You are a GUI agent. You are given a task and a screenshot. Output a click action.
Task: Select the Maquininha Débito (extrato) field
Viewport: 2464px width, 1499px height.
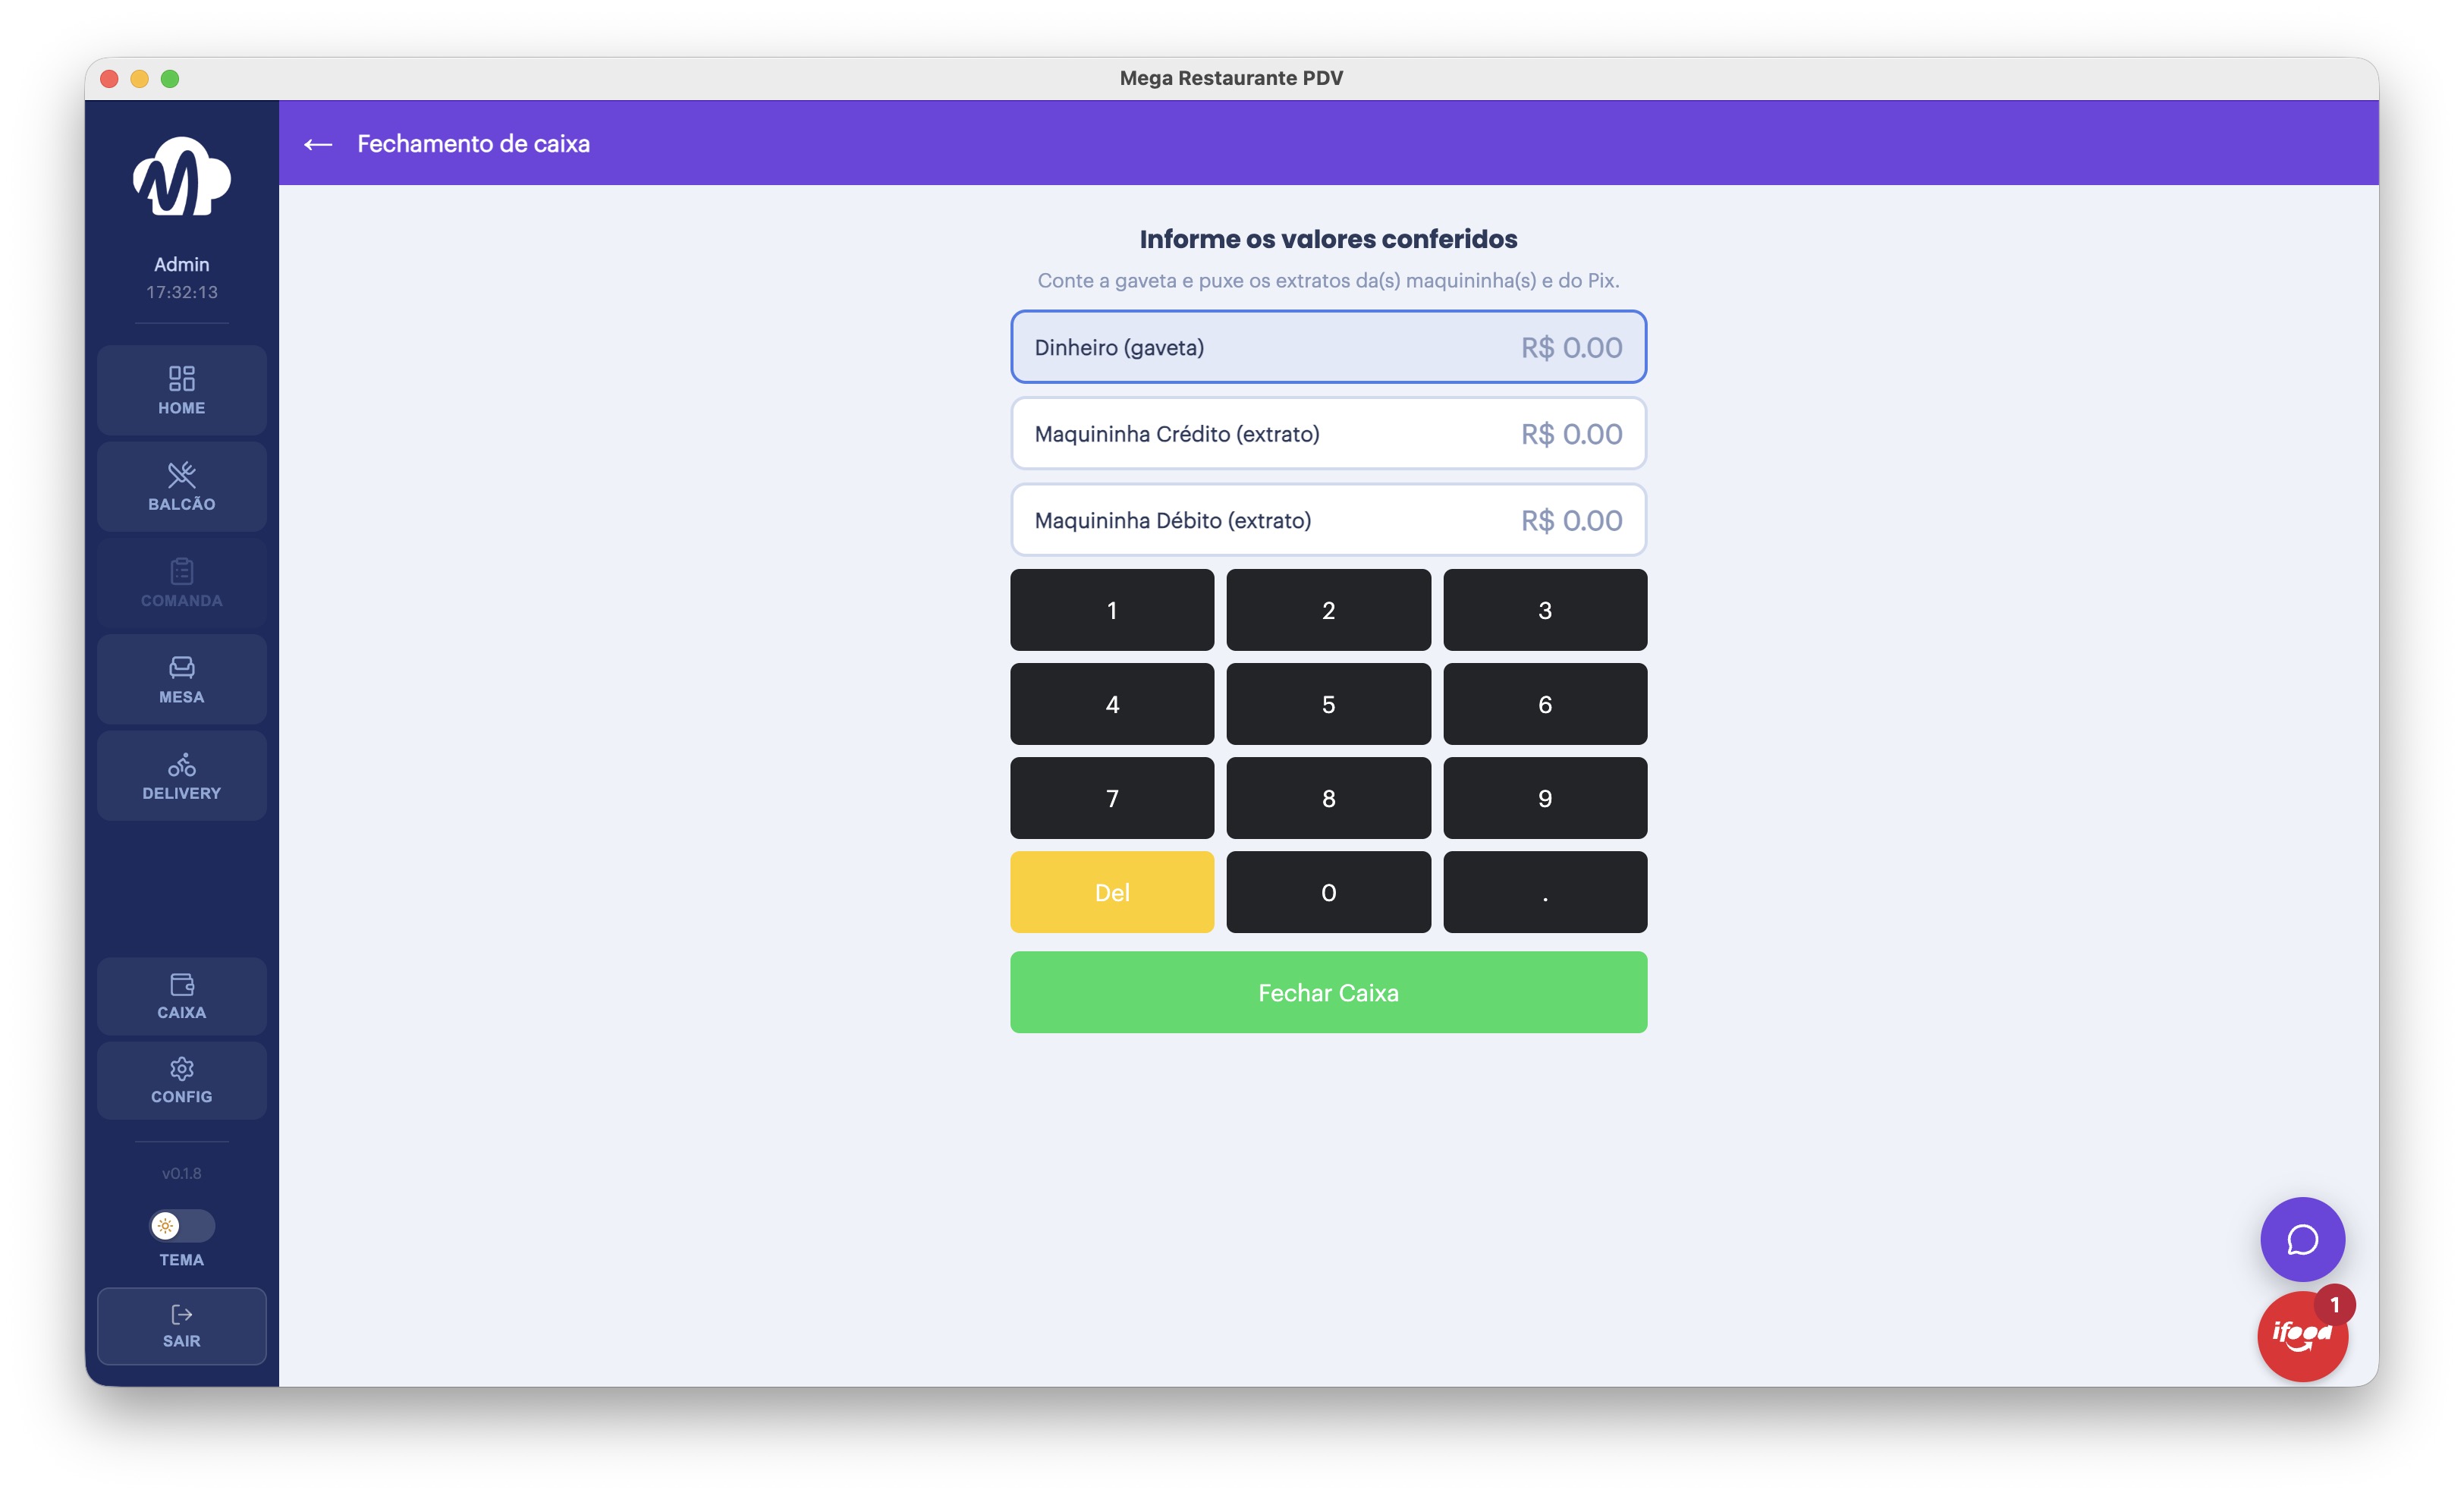[x=1328, y=520]
